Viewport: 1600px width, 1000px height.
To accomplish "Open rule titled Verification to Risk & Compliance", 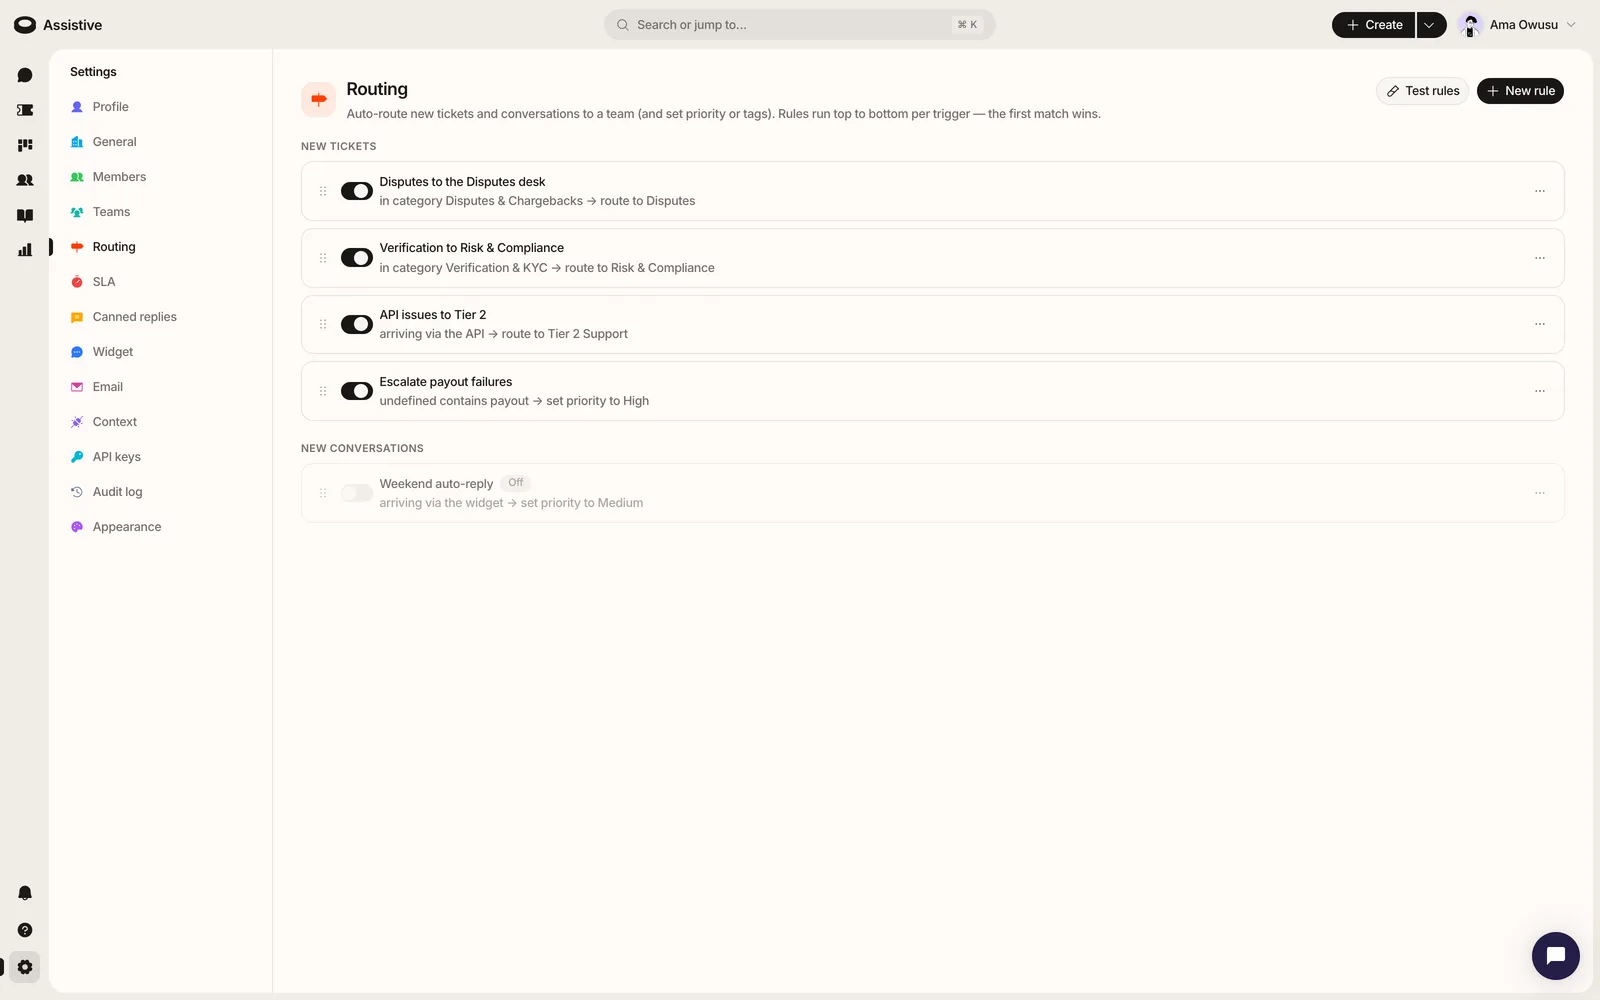I will tap(472, 248).
